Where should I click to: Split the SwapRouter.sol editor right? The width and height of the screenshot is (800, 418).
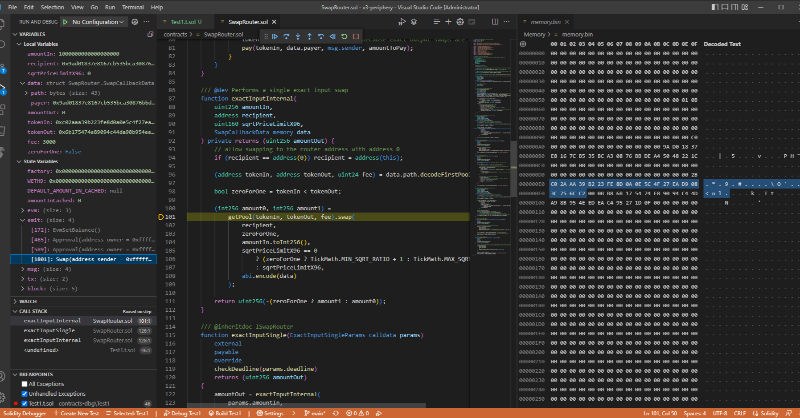pos(494,22)
